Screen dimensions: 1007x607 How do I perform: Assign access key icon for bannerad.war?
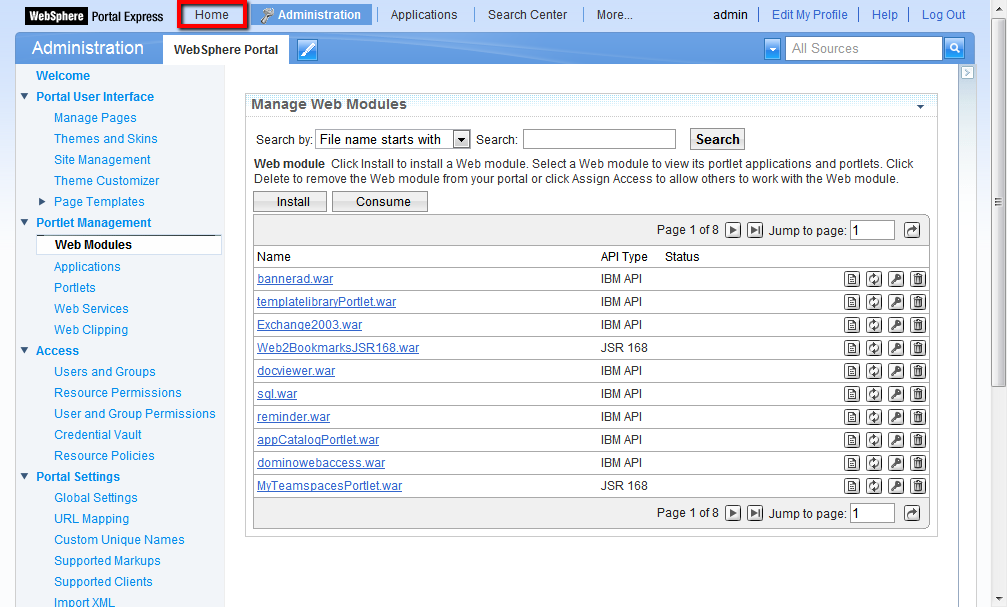[896, 279]
